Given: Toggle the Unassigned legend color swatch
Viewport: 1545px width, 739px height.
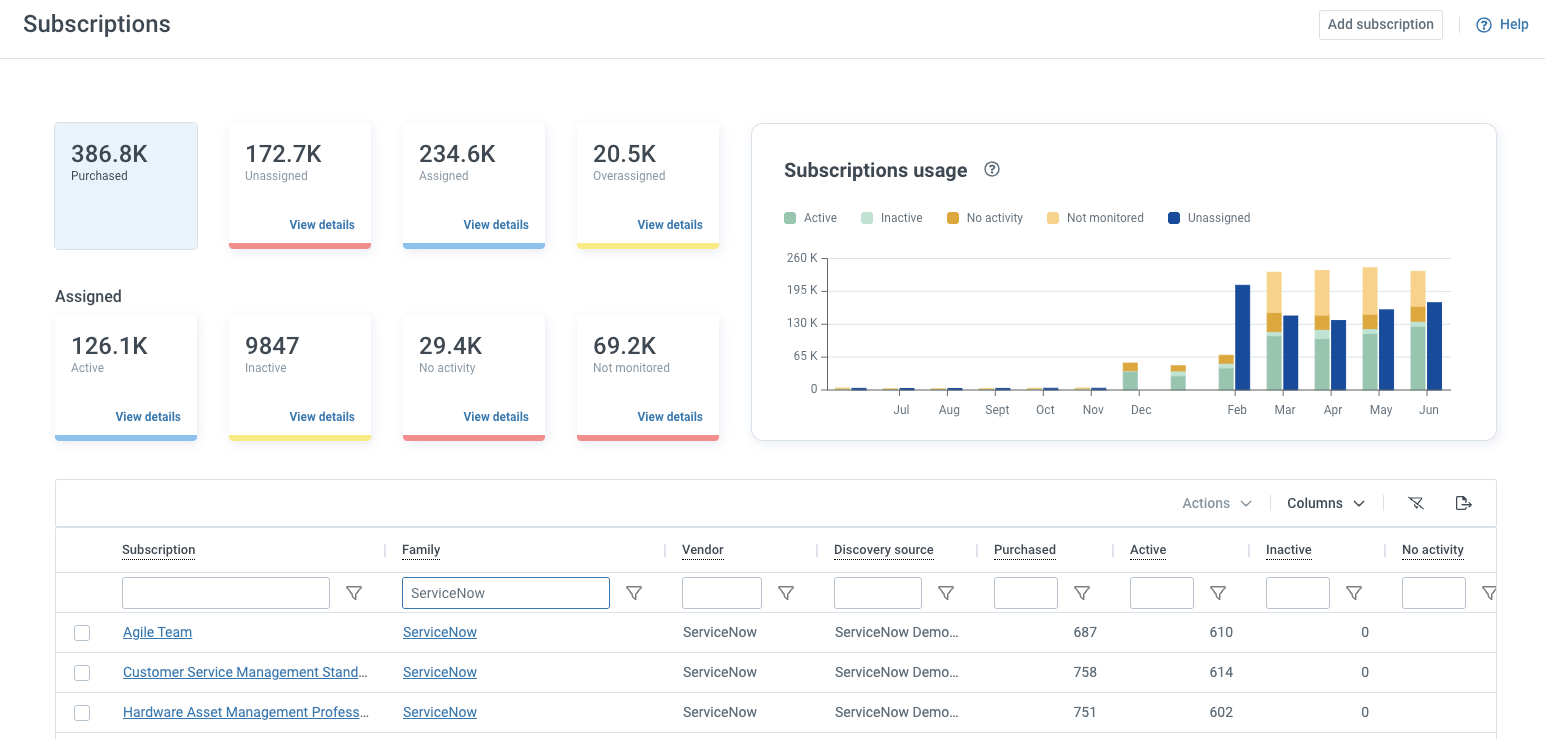Looking at the screenshot, I should (x=1174, y=218).
